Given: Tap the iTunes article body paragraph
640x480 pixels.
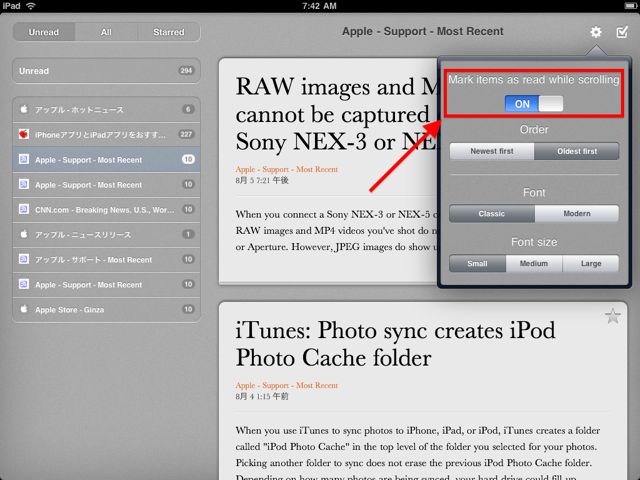Looking at the screenshot, I should (418, 452).
